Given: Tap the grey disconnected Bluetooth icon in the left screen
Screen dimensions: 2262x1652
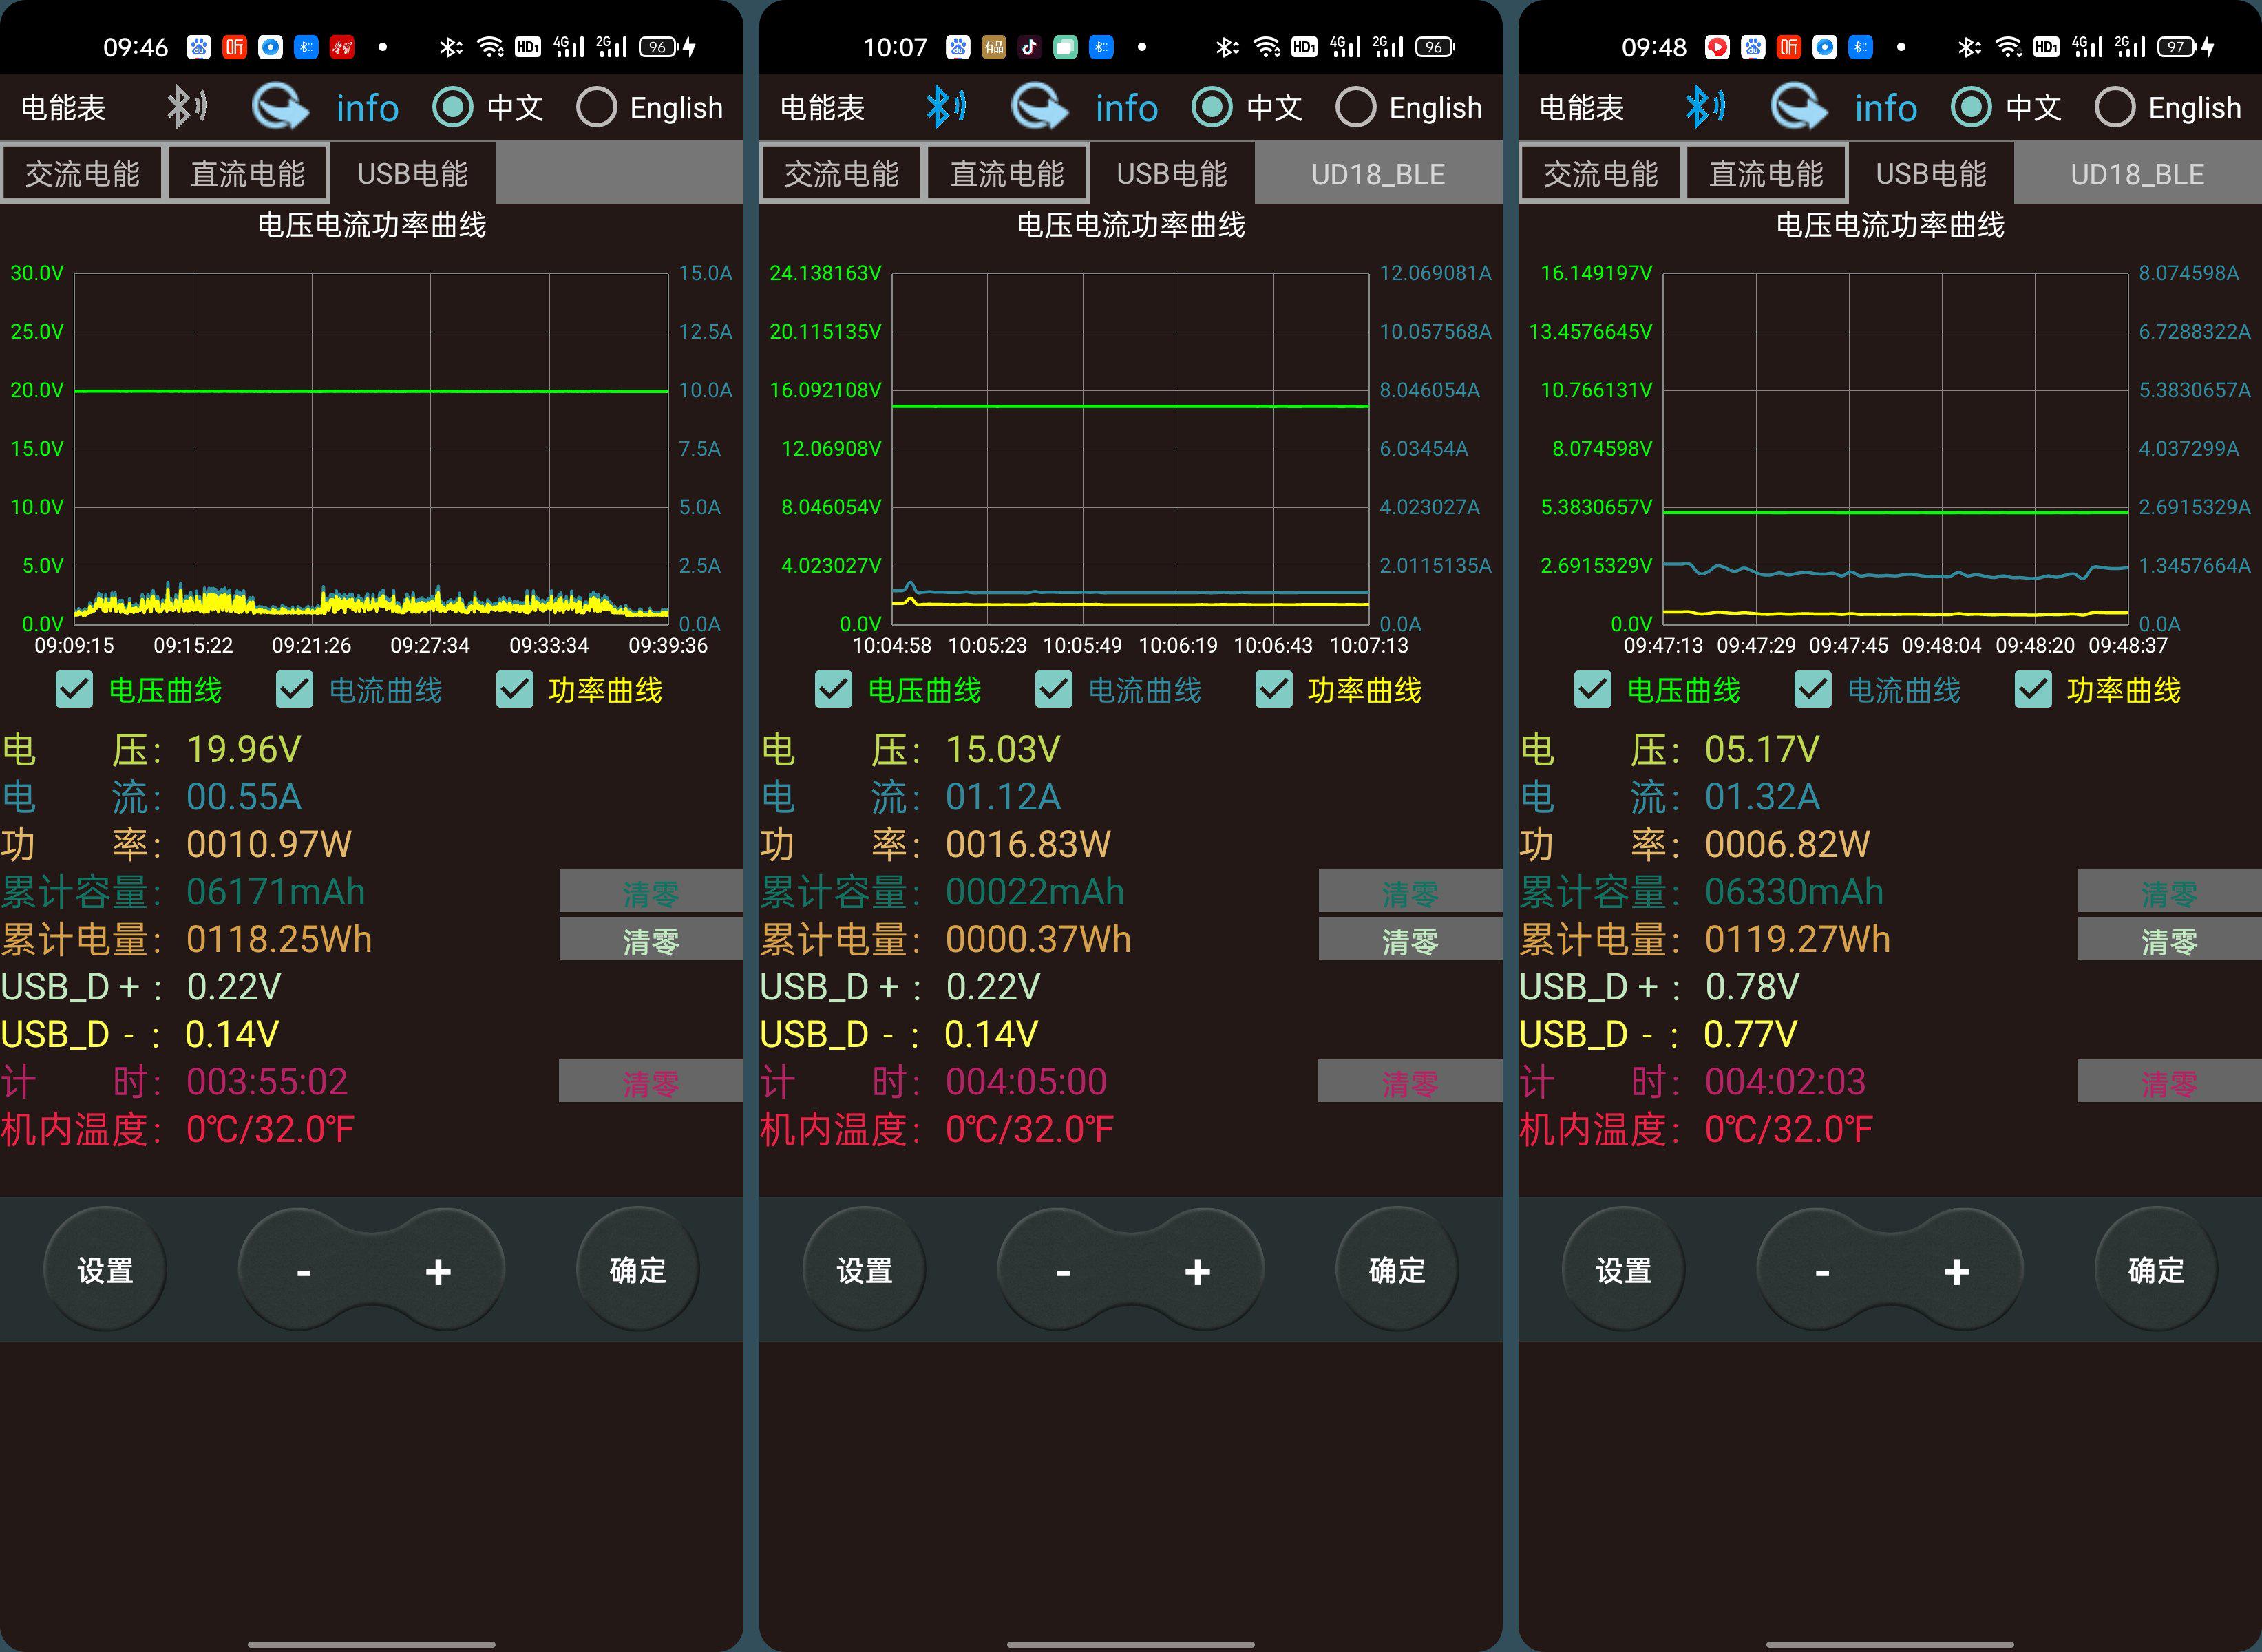Looking at the screenshot, I should (186, 107).
